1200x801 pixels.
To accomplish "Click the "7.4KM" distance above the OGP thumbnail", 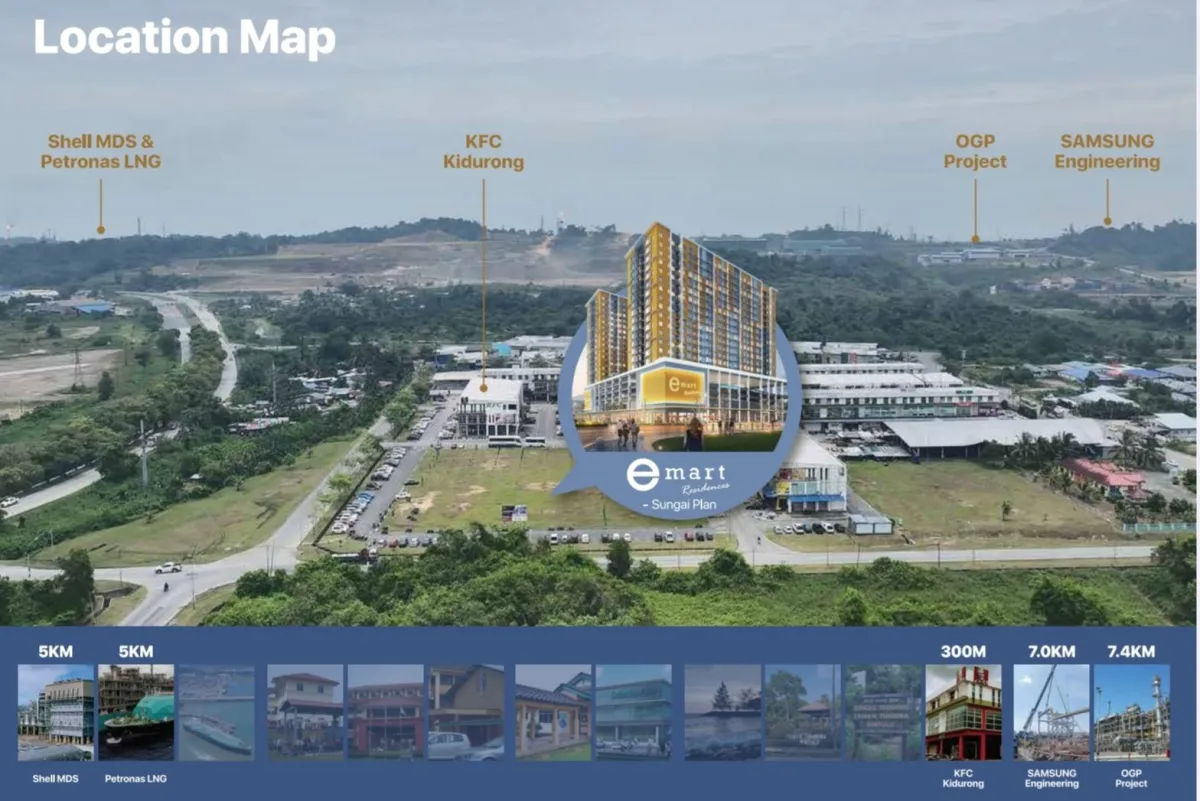I will tap(1131, 651).
